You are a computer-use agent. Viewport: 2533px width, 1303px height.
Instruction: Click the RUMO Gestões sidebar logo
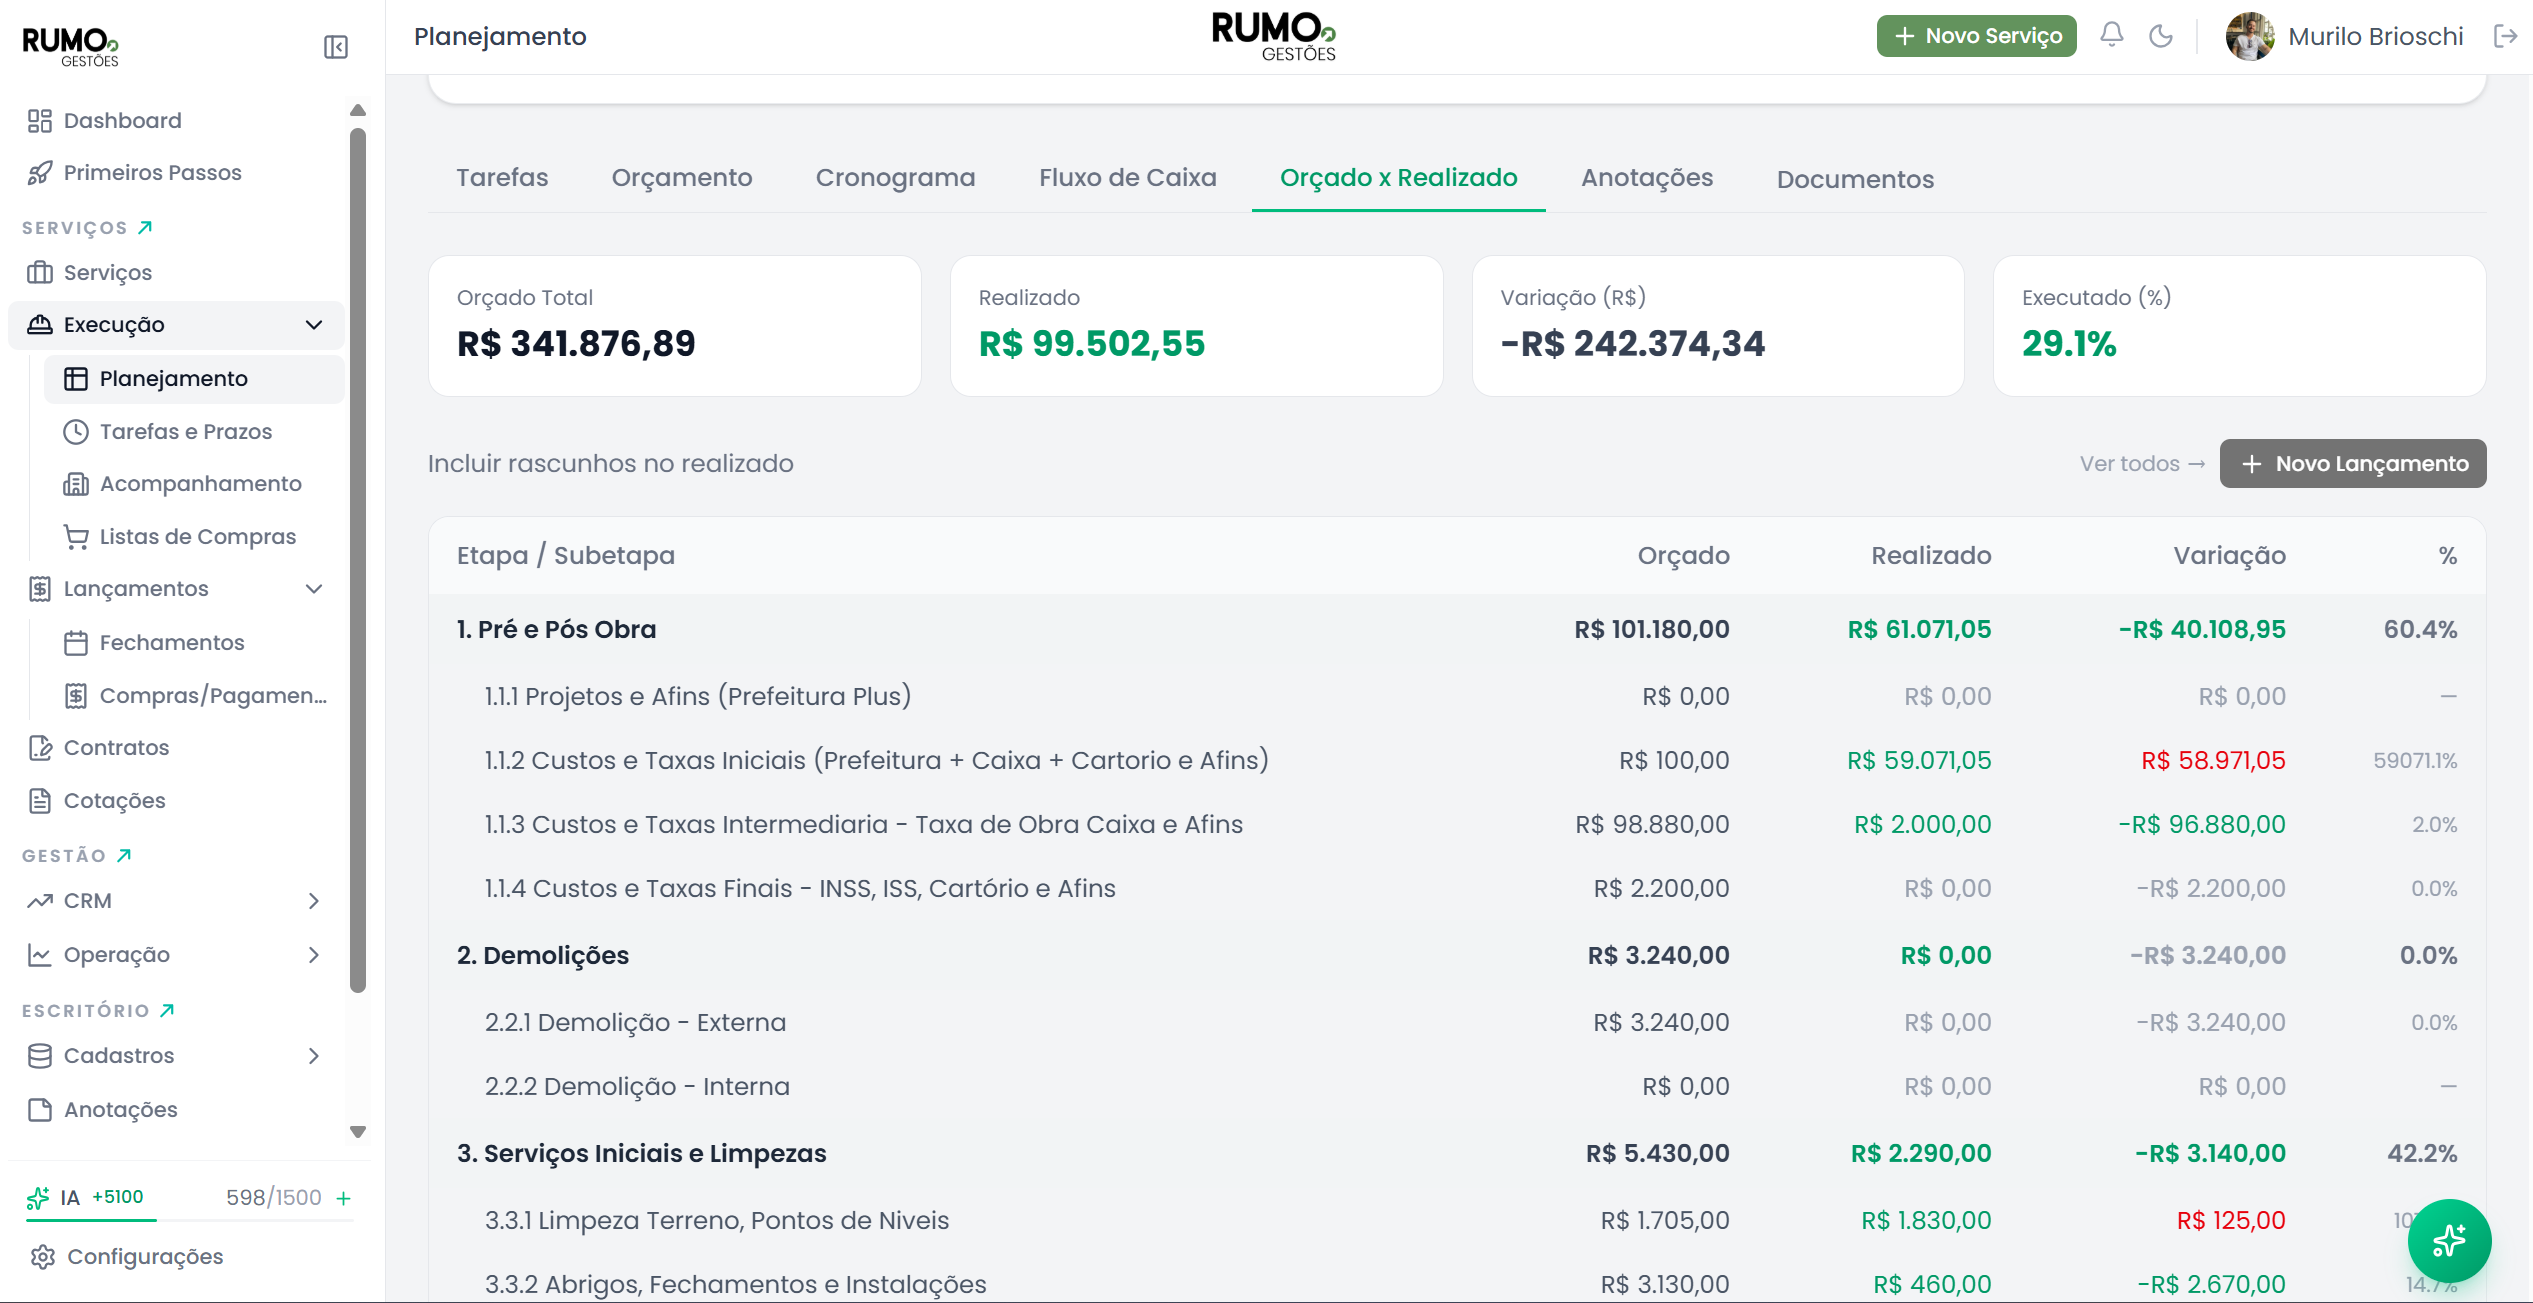point(70,46)
